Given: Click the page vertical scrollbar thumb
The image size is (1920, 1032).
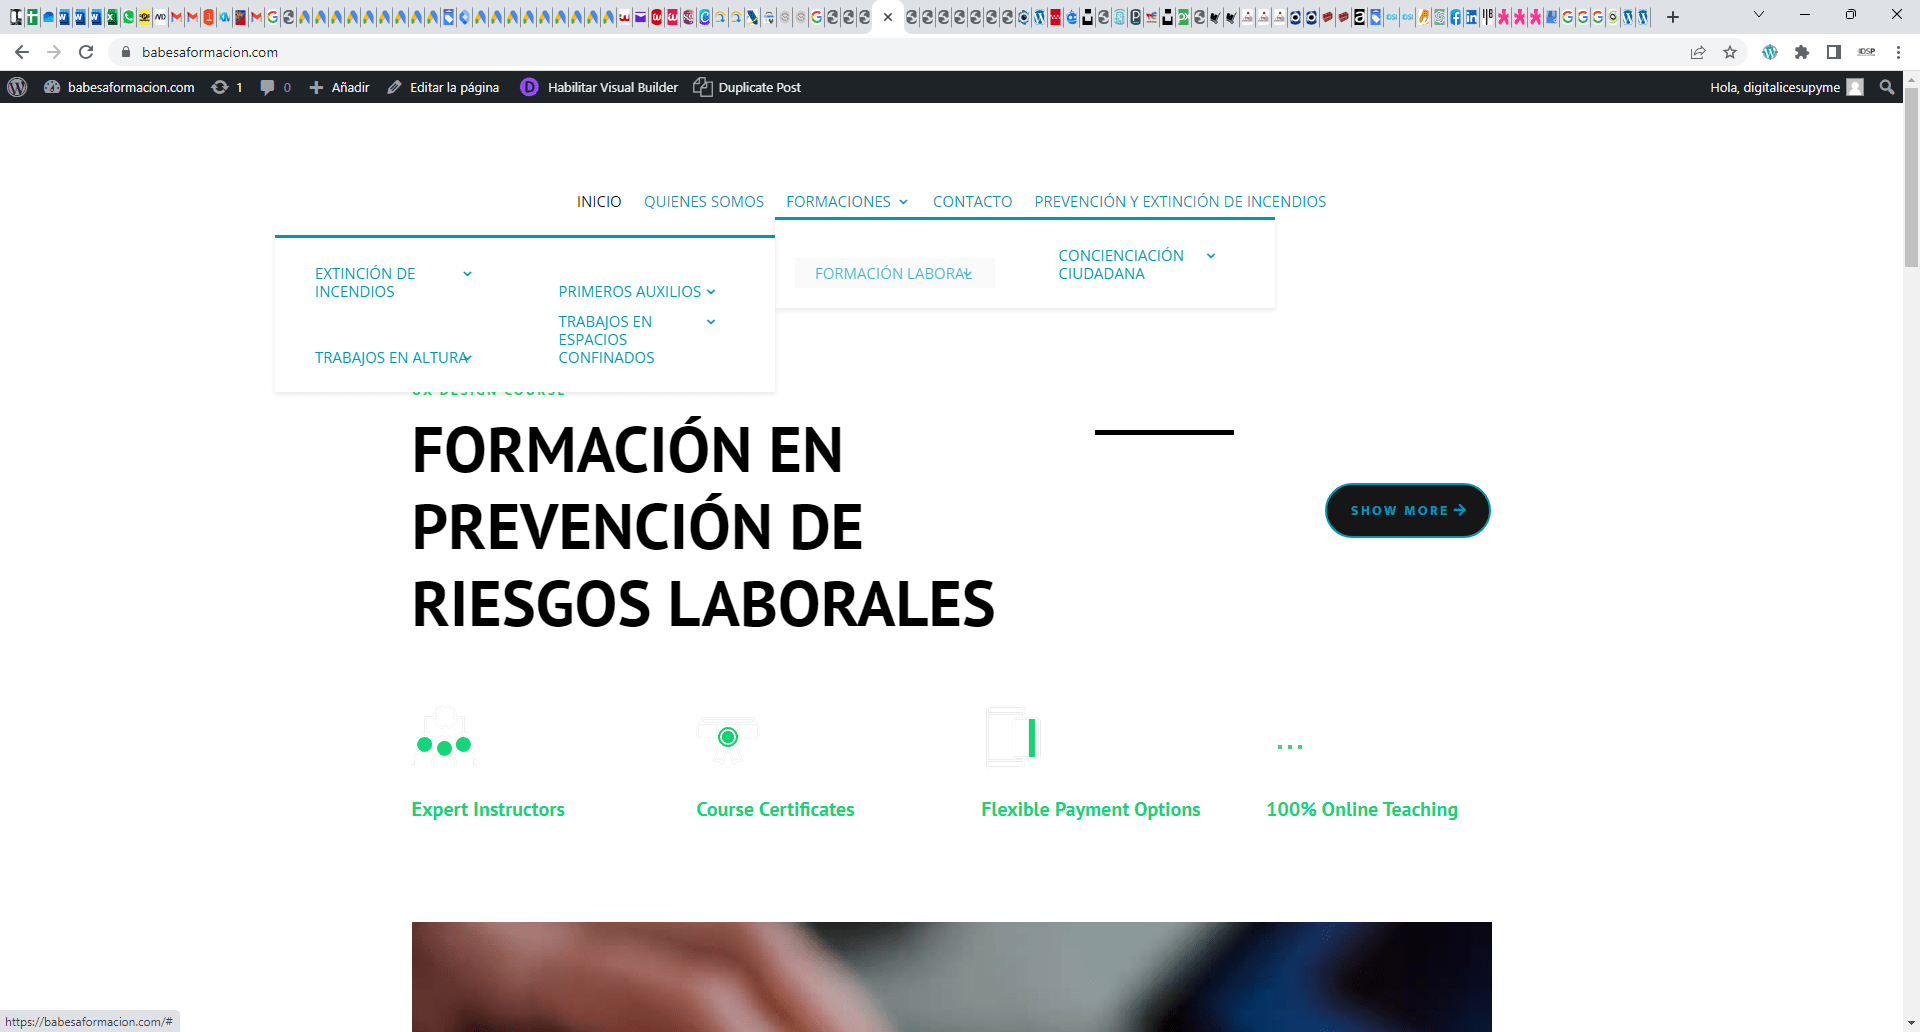Looking at the screenshot, I should click(x=1911, y=178).
